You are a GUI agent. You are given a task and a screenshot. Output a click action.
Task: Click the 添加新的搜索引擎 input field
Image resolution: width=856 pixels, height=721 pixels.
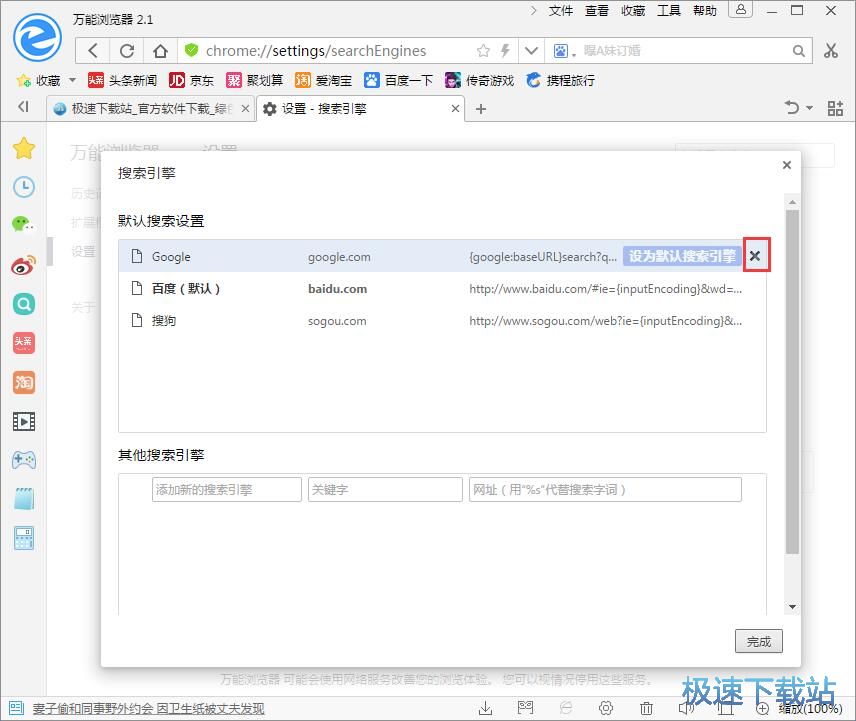[227, 490]
